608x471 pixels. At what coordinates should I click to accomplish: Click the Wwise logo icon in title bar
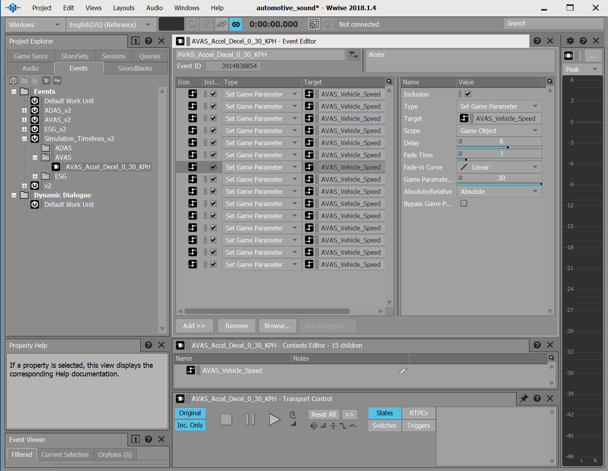coord(13,7)
